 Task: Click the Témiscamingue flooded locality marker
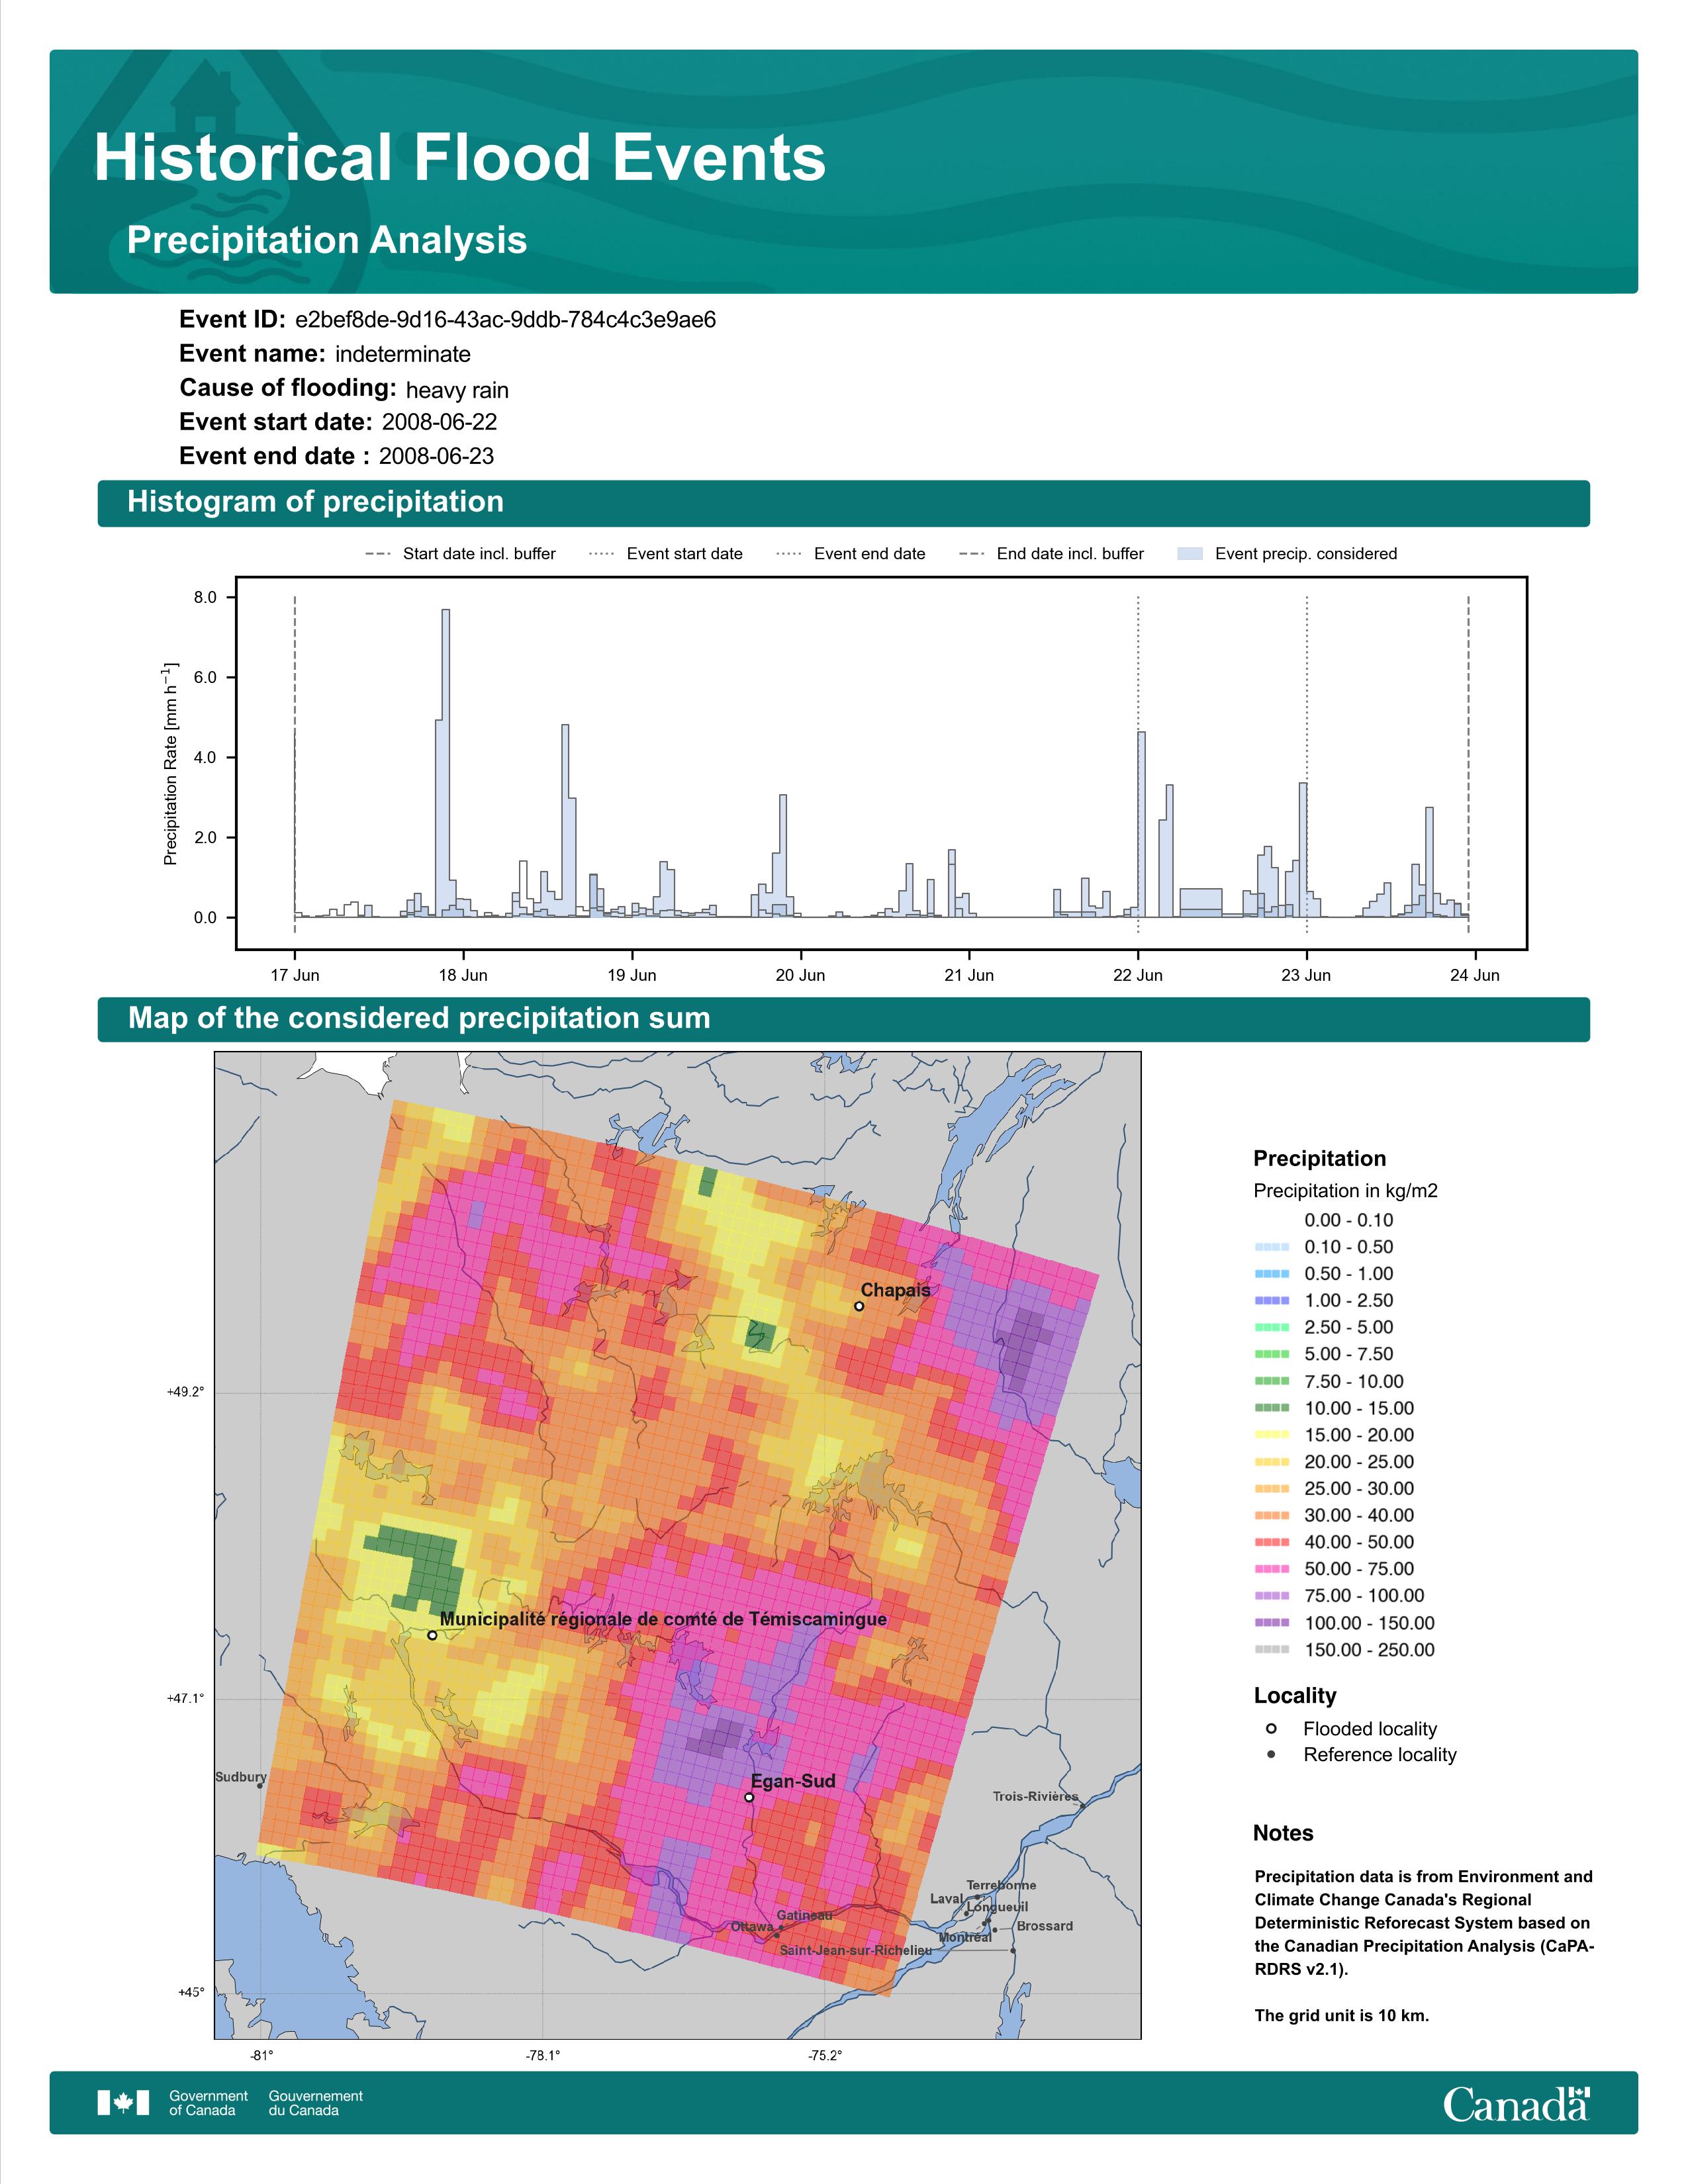click(432, 1635)
